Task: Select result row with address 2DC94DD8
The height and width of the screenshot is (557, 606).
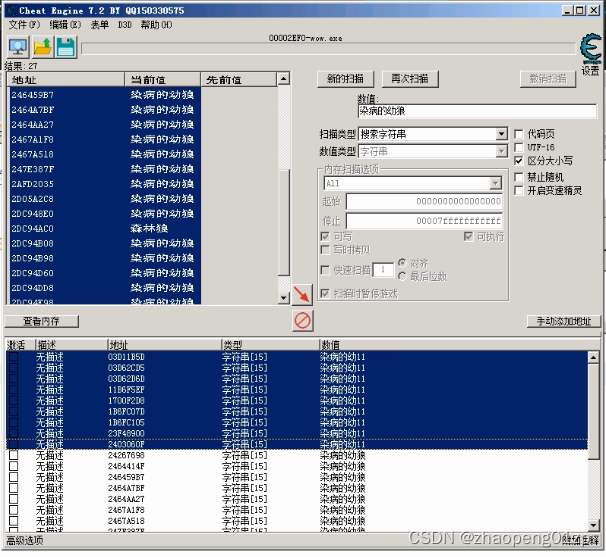Action: (104, 288)
